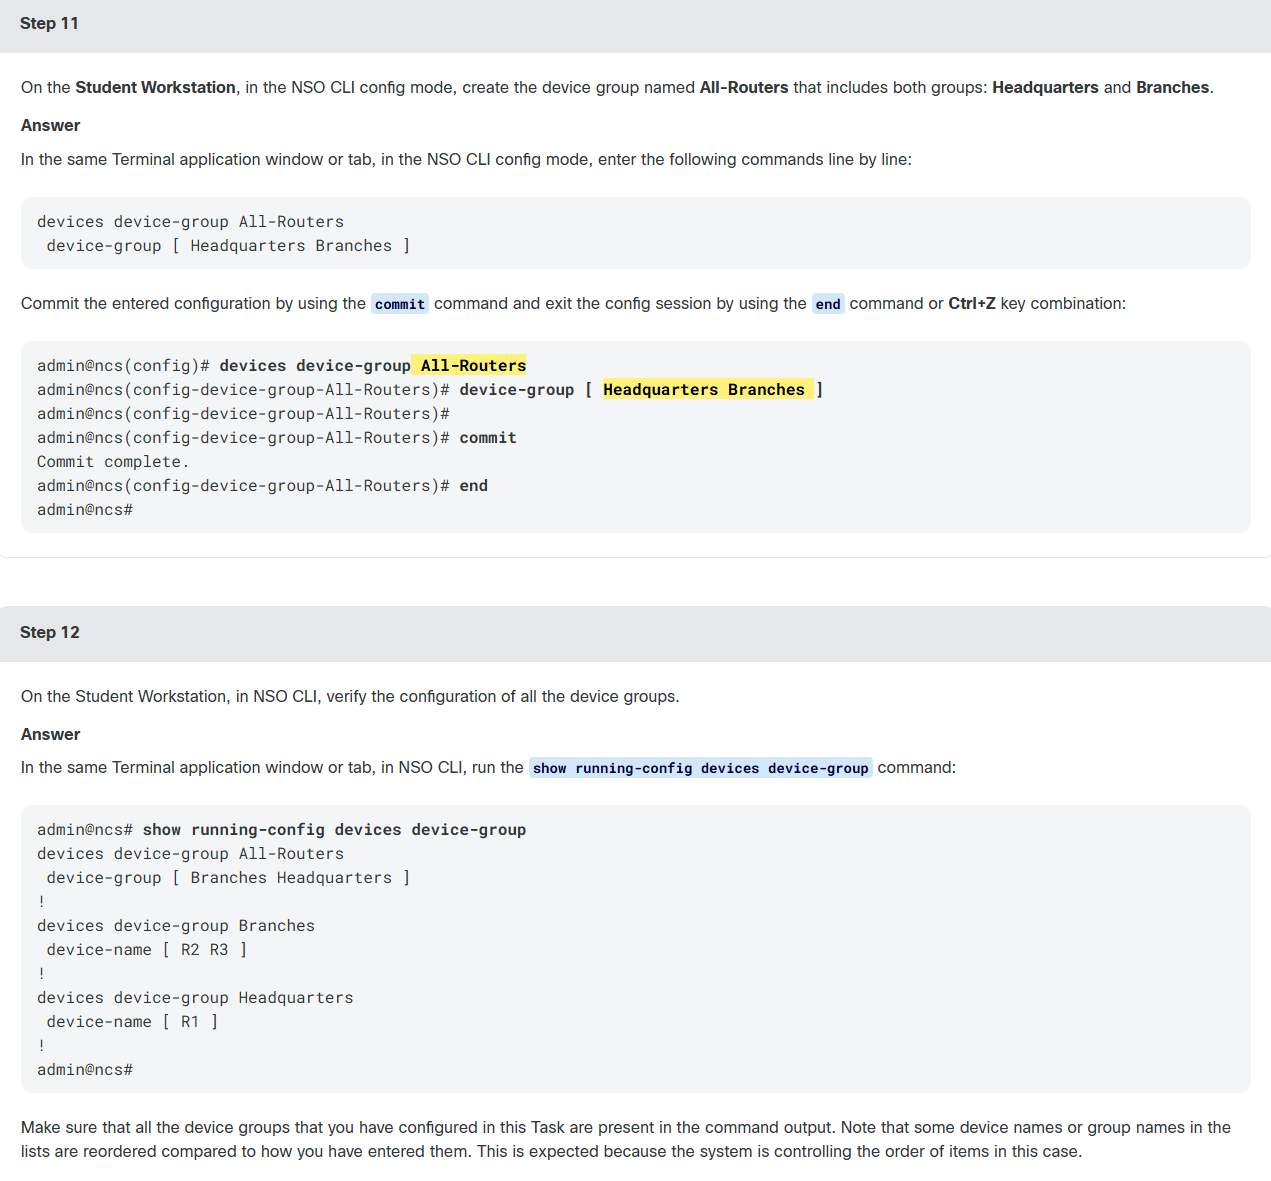Click the Step 11 header bar
Image resolution: width=1271 pixels, height=1181 pixels.
click(x=635, y=24)
